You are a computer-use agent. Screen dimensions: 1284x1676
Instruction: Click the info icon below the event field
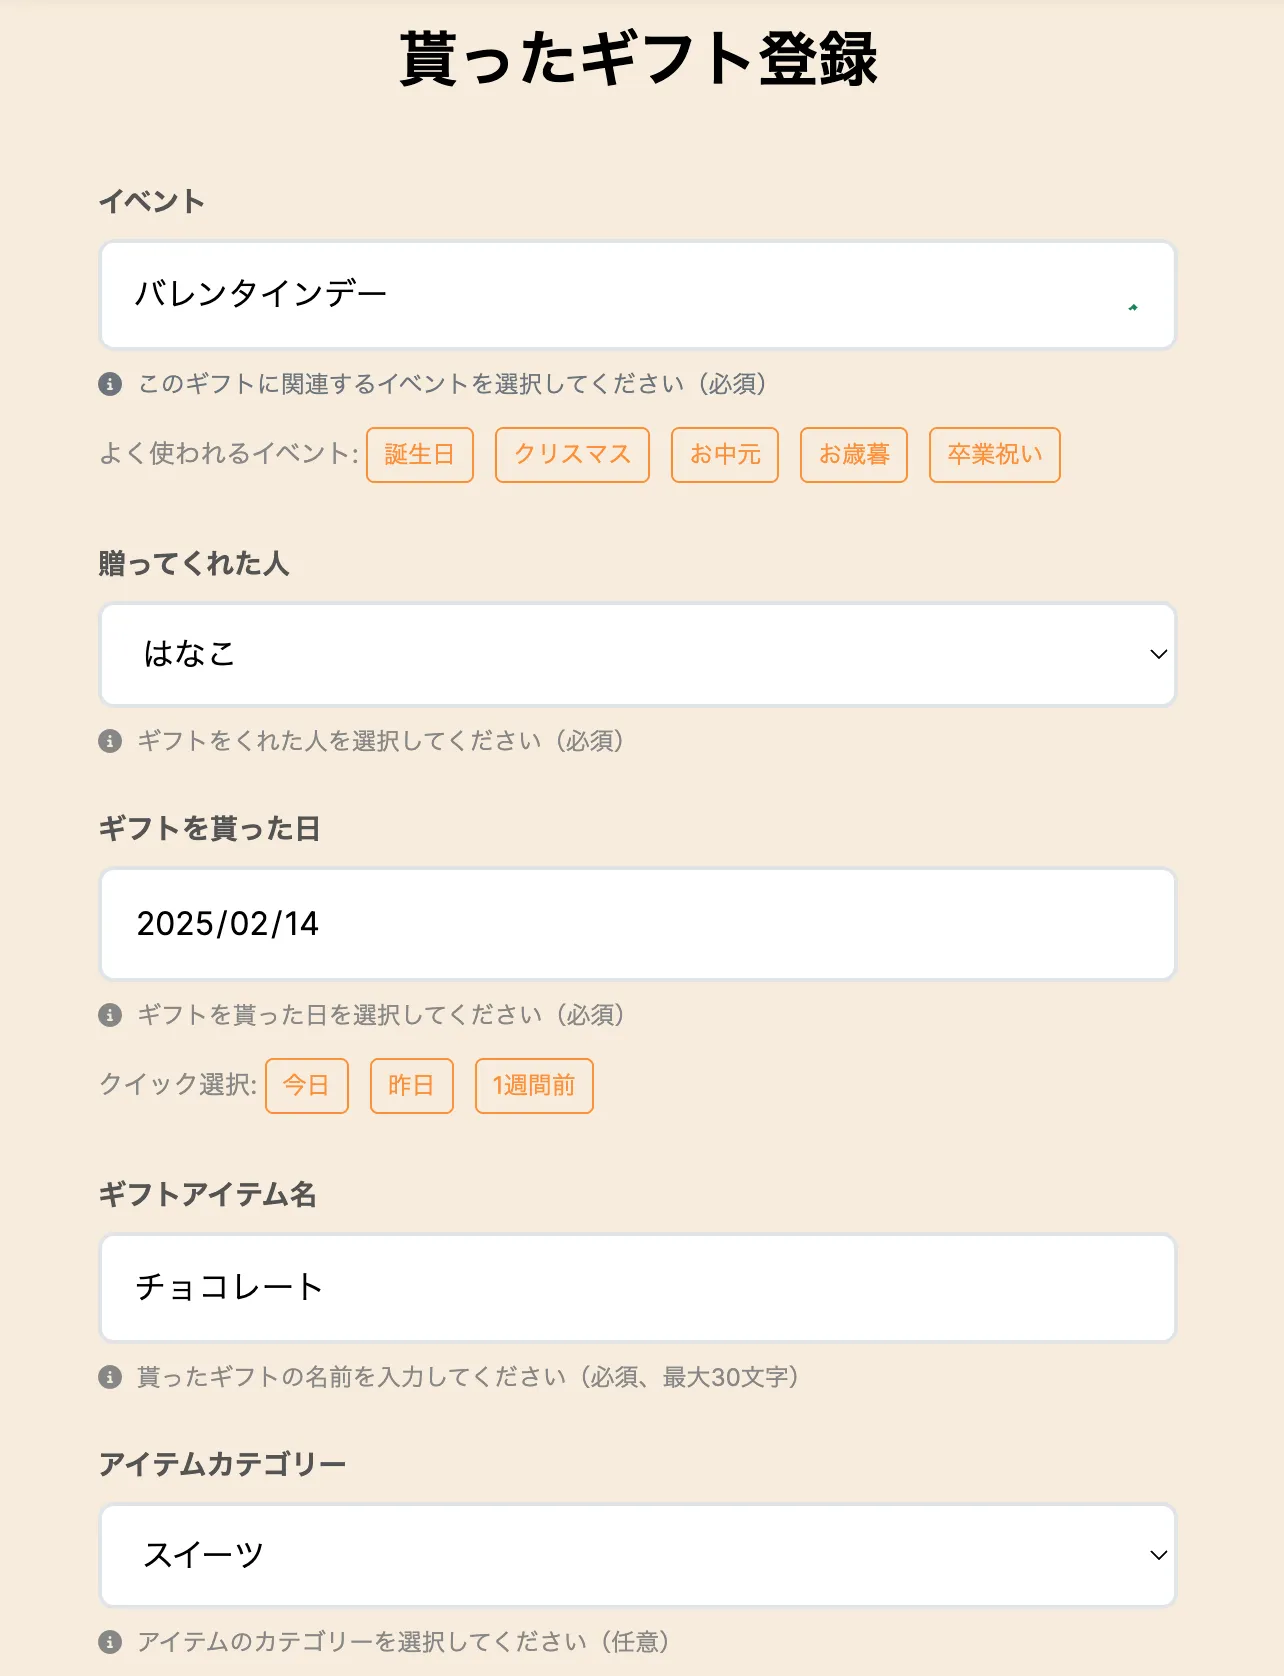tap(112, 384)
